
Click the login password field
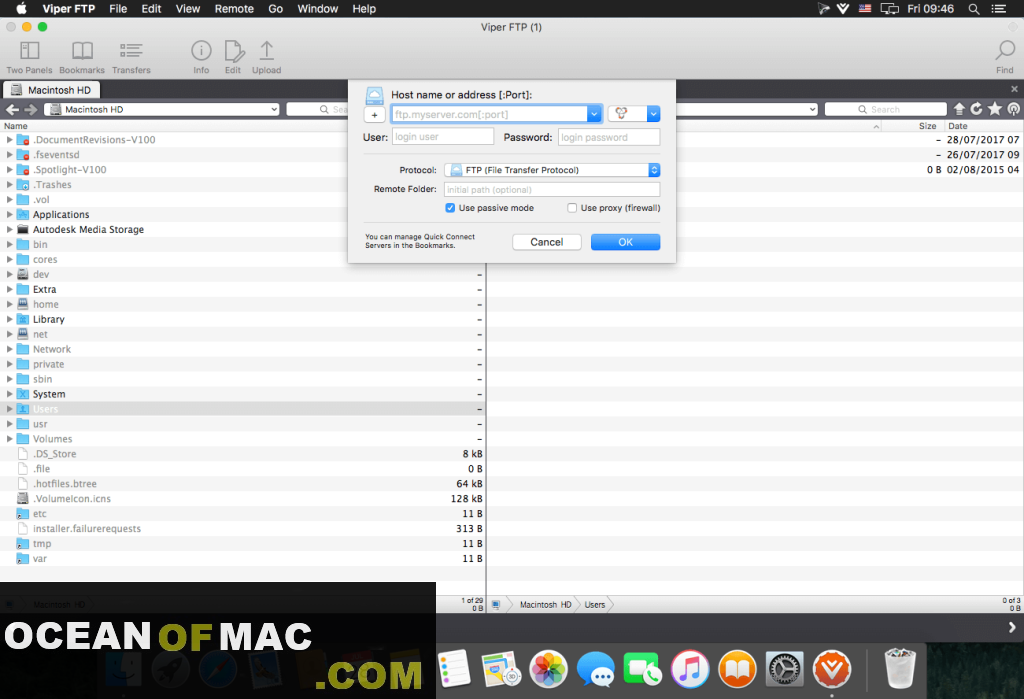pyautogui.click(x=609, y=137)
